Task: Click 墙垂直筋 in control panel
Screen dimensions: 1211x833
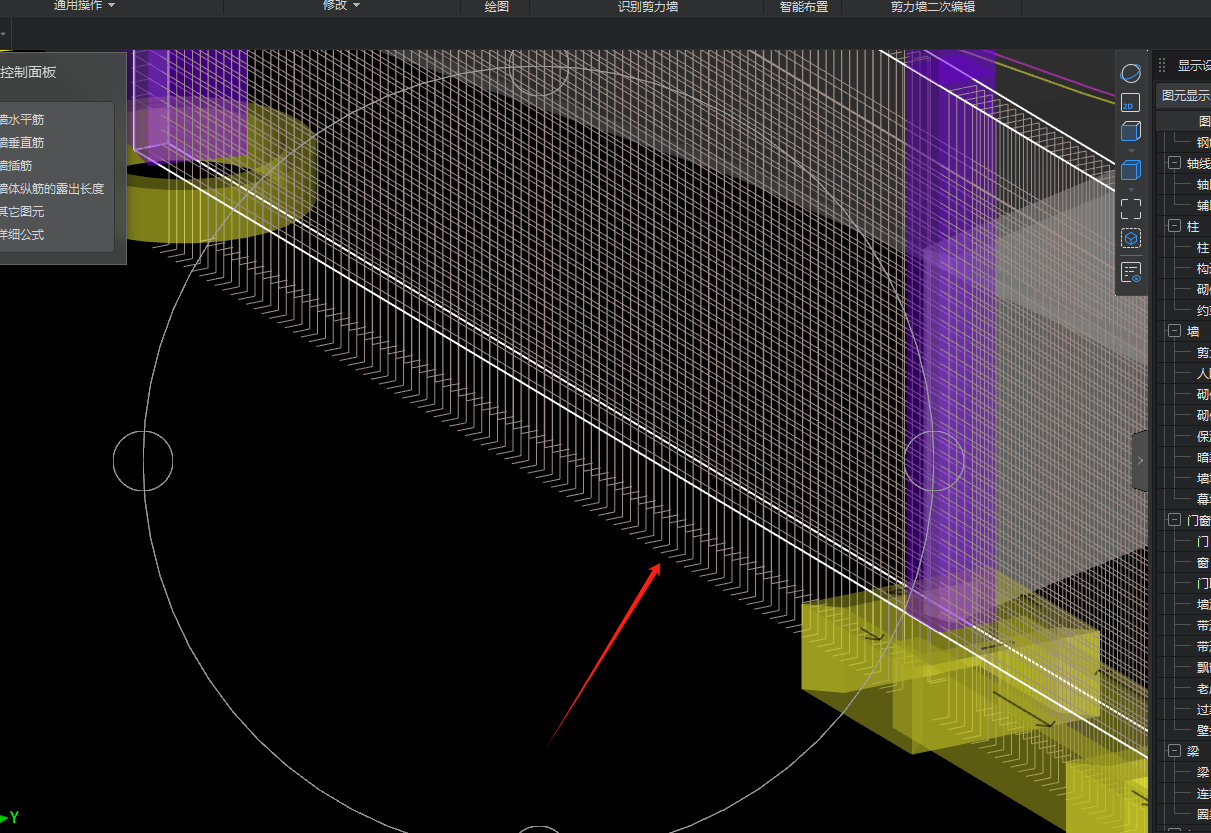Action: pyautogui.click(x=22, y=143)
